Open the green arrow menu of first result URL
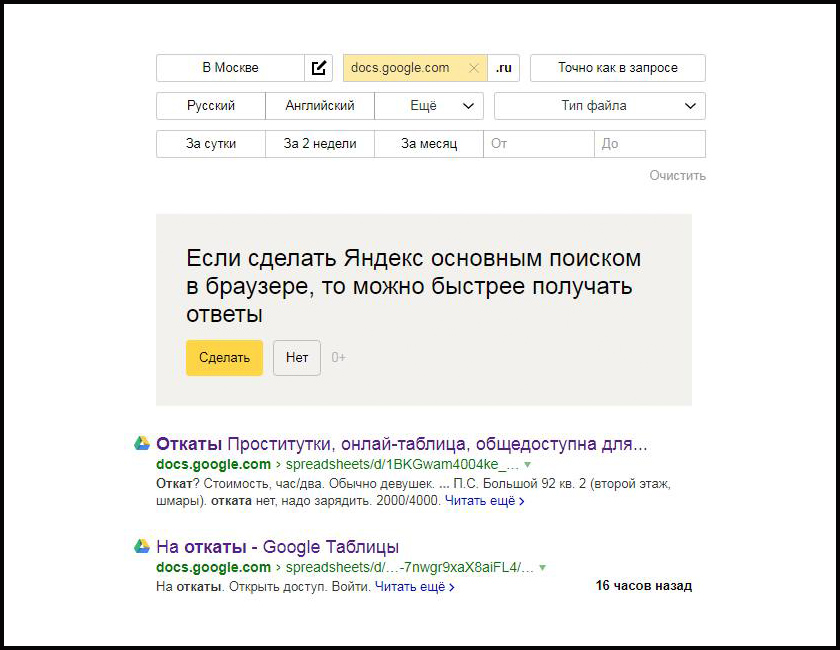The width and height of the screenshot is (840, 650). tap(528, 465)
